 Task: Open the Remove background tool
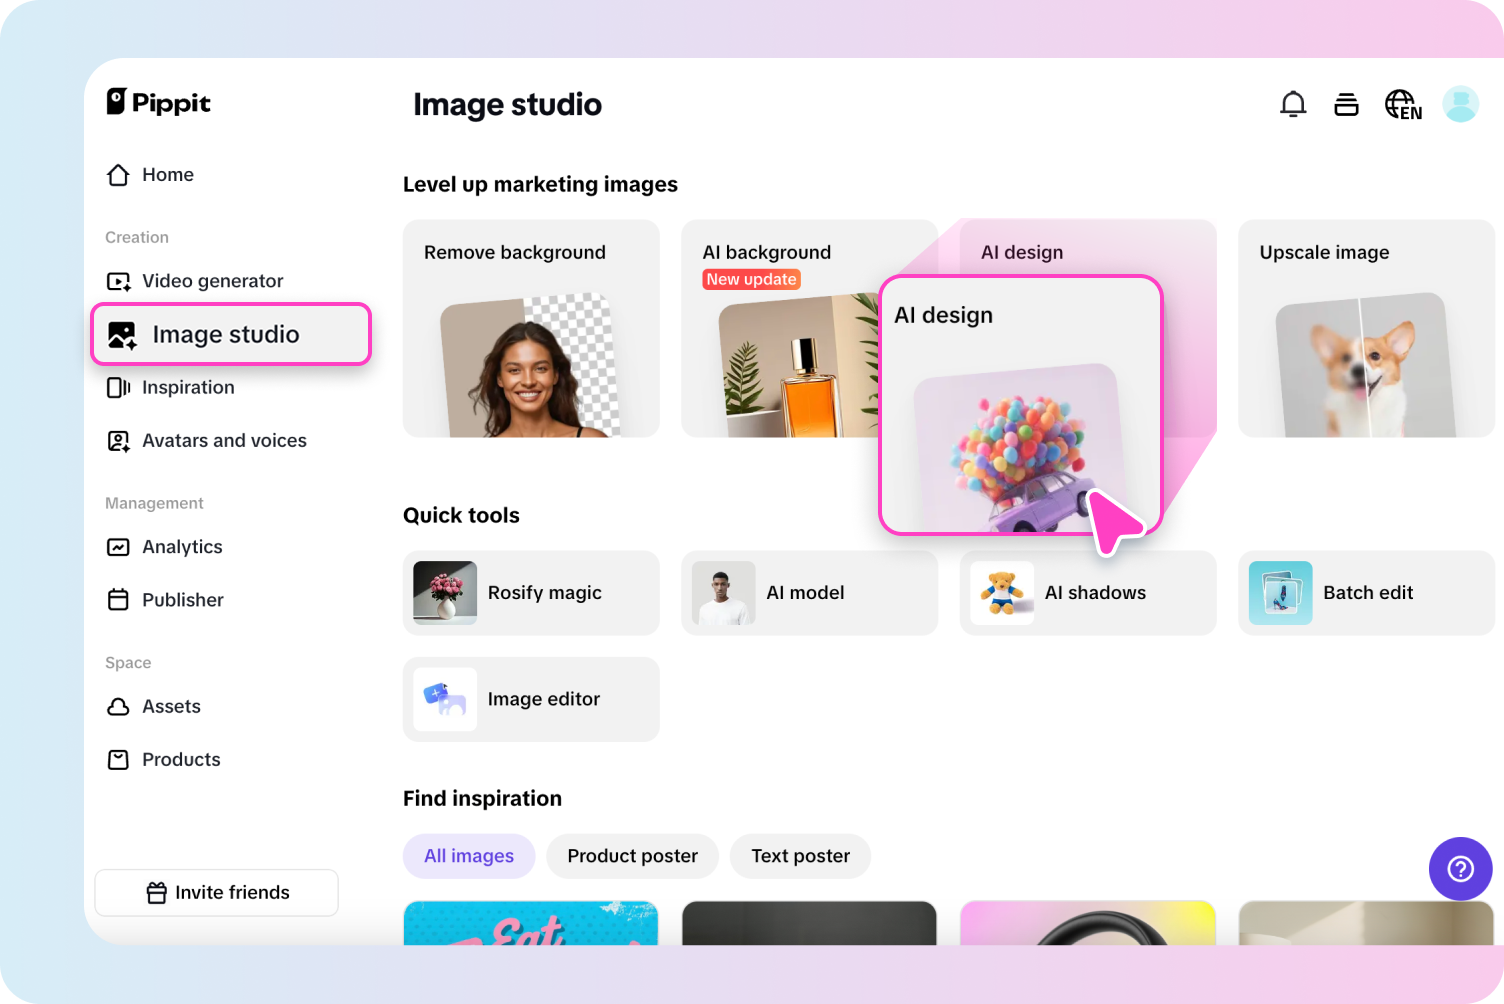(530, 328)
